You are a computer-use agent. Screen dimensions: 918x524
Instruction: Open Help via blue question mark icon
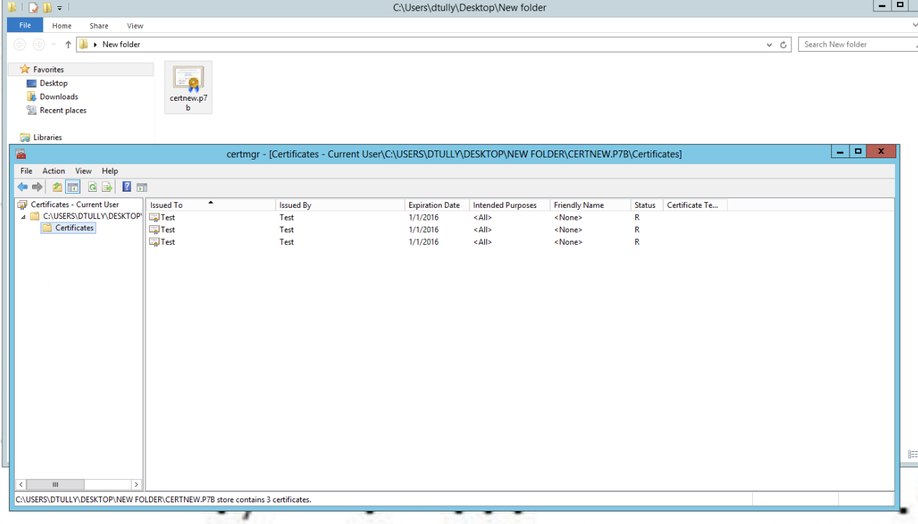click(126, 187)
